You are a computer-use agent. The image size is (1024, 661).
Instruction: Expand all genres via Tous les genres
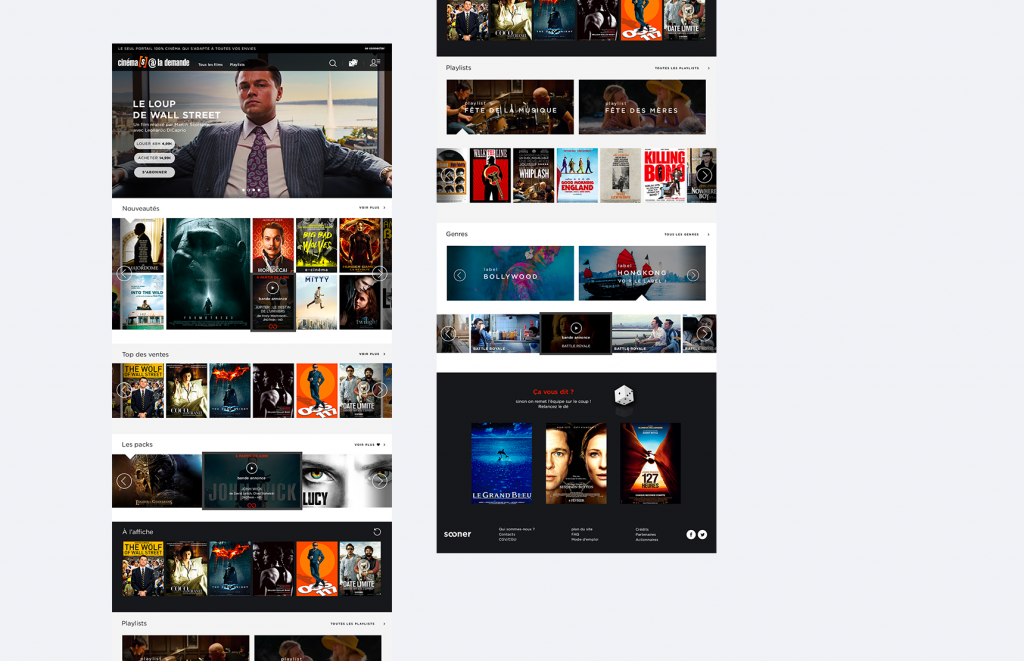[x=685, y=234]
